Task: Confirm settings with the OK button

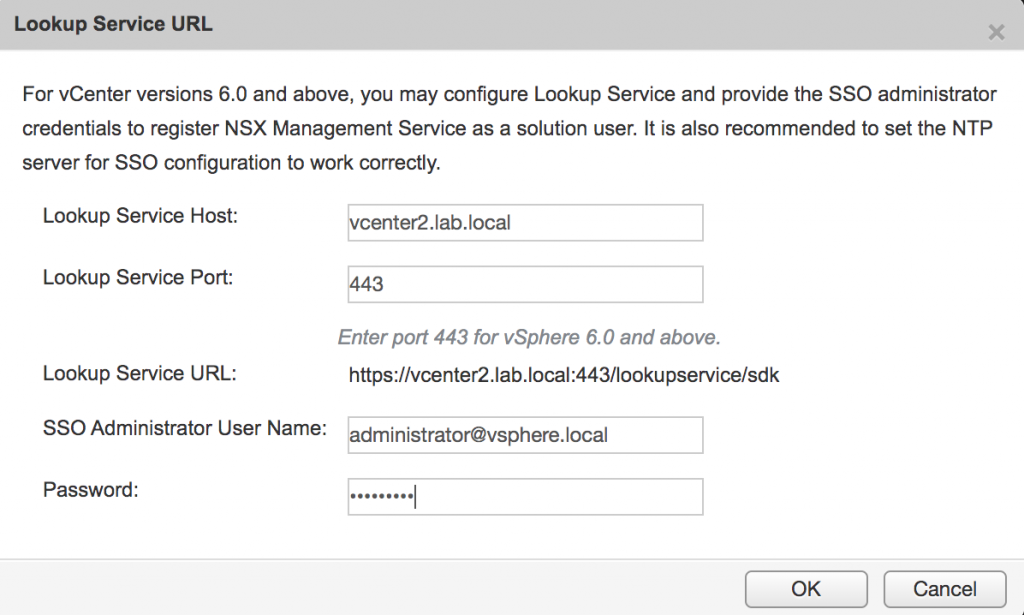Action: pyautogui.click(x=806, y=589)
